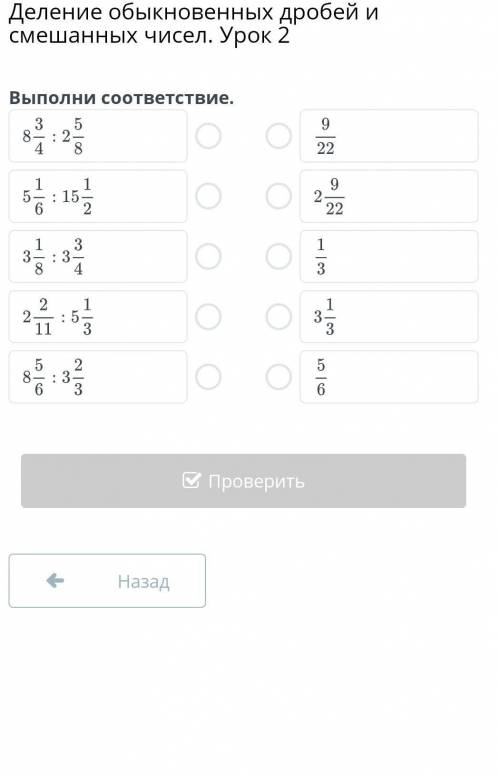Click the checkmark icon on Проверить

coord(191,480)
